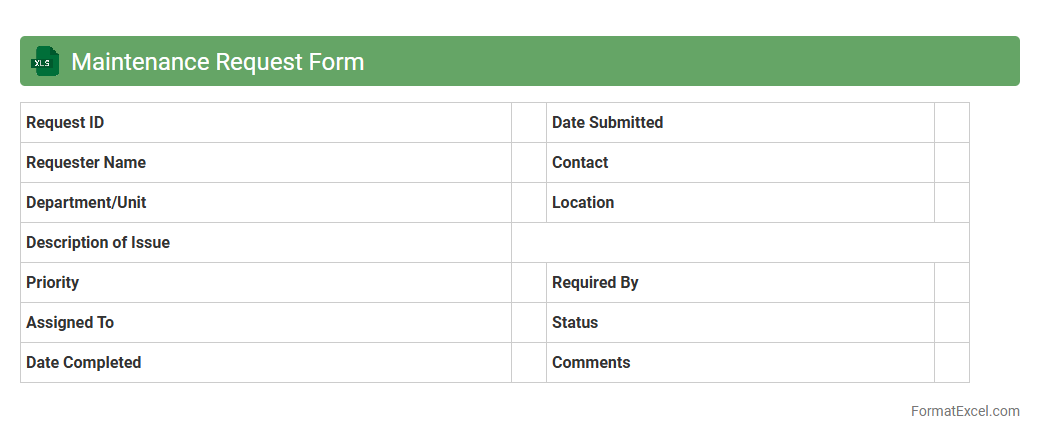The width and height of the screenshot is (1040, 440).
Task: Select the Comments label cell
Action: [740, 363]
